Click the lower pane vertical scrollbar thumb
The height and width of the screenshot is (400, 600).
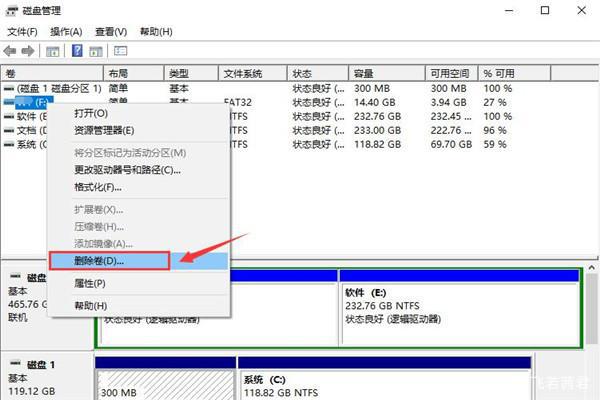click(x=592, y=308)
